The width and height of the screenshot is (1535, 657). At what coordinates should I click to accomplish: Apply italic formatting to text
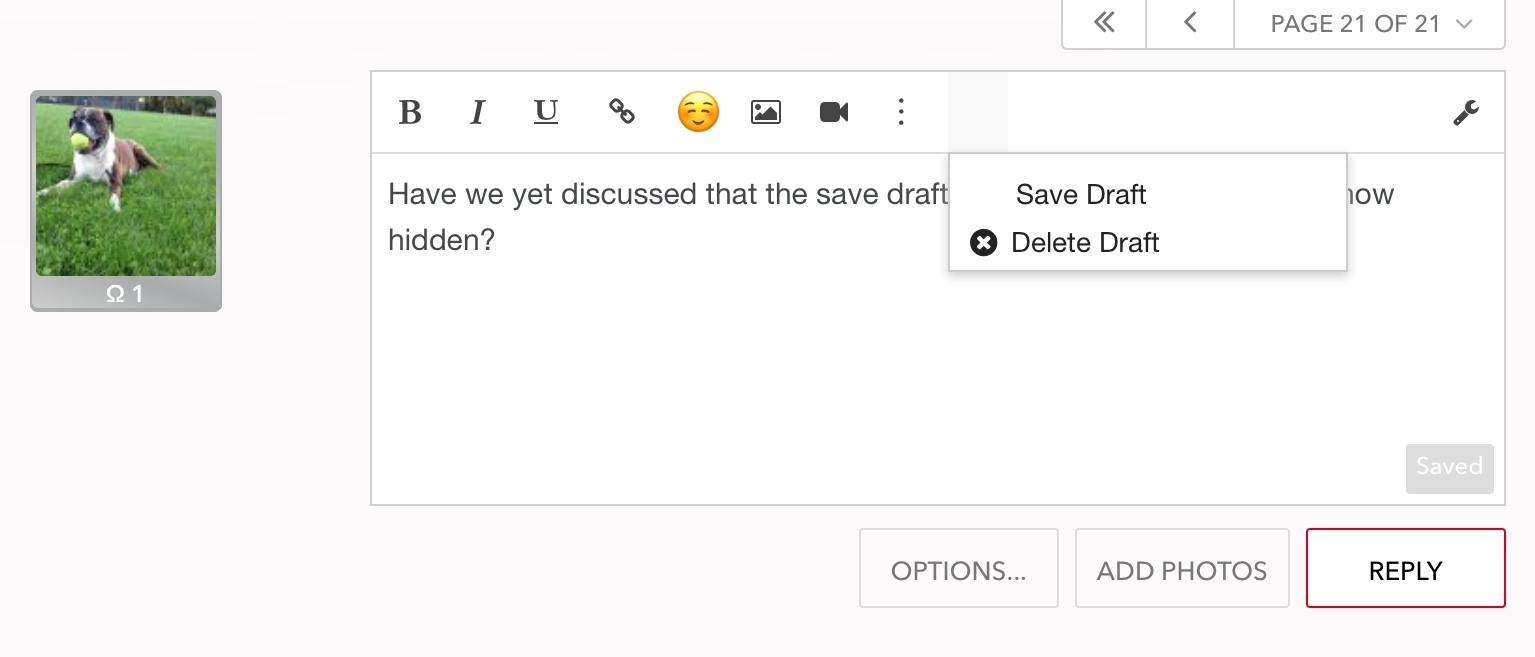click(478, 112)
